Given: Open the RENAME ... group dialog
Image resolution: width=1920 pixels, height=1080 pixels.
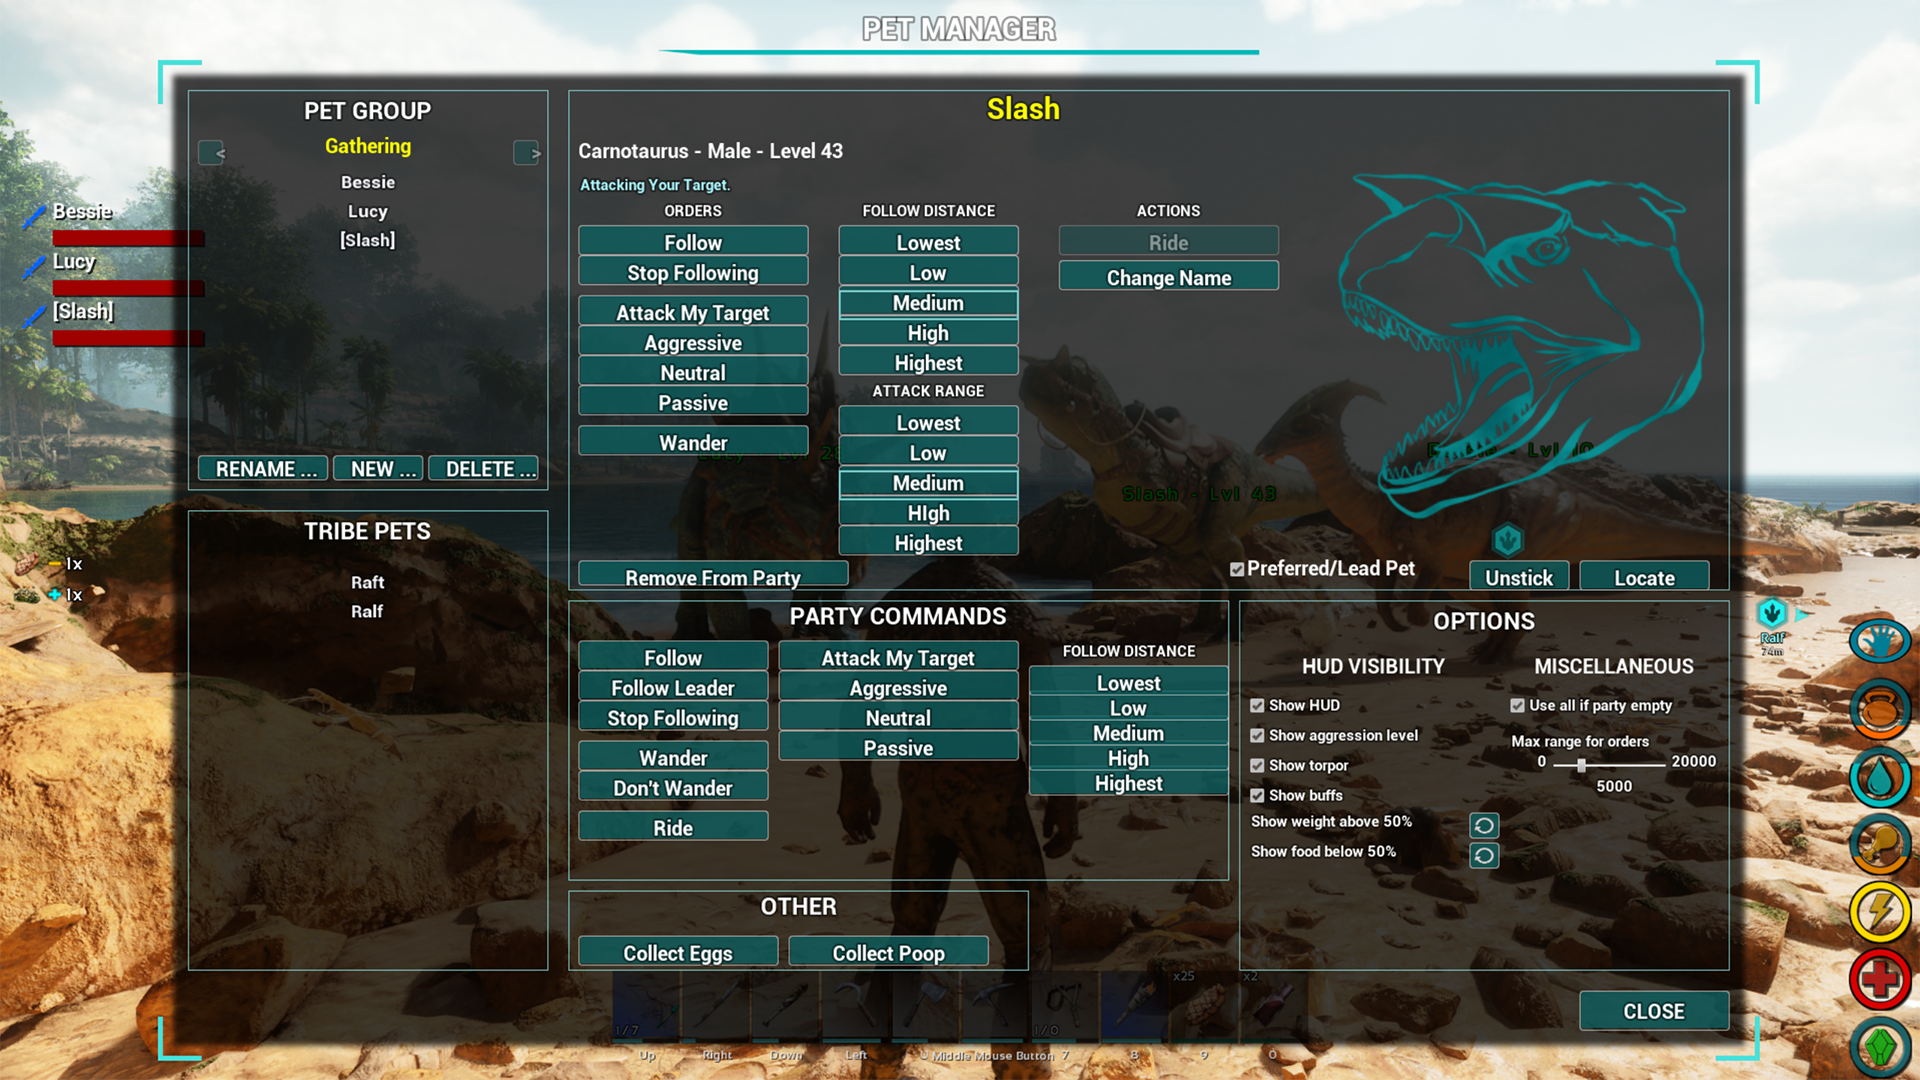Looking at the screenshot, I should click(x=263, y=469).
